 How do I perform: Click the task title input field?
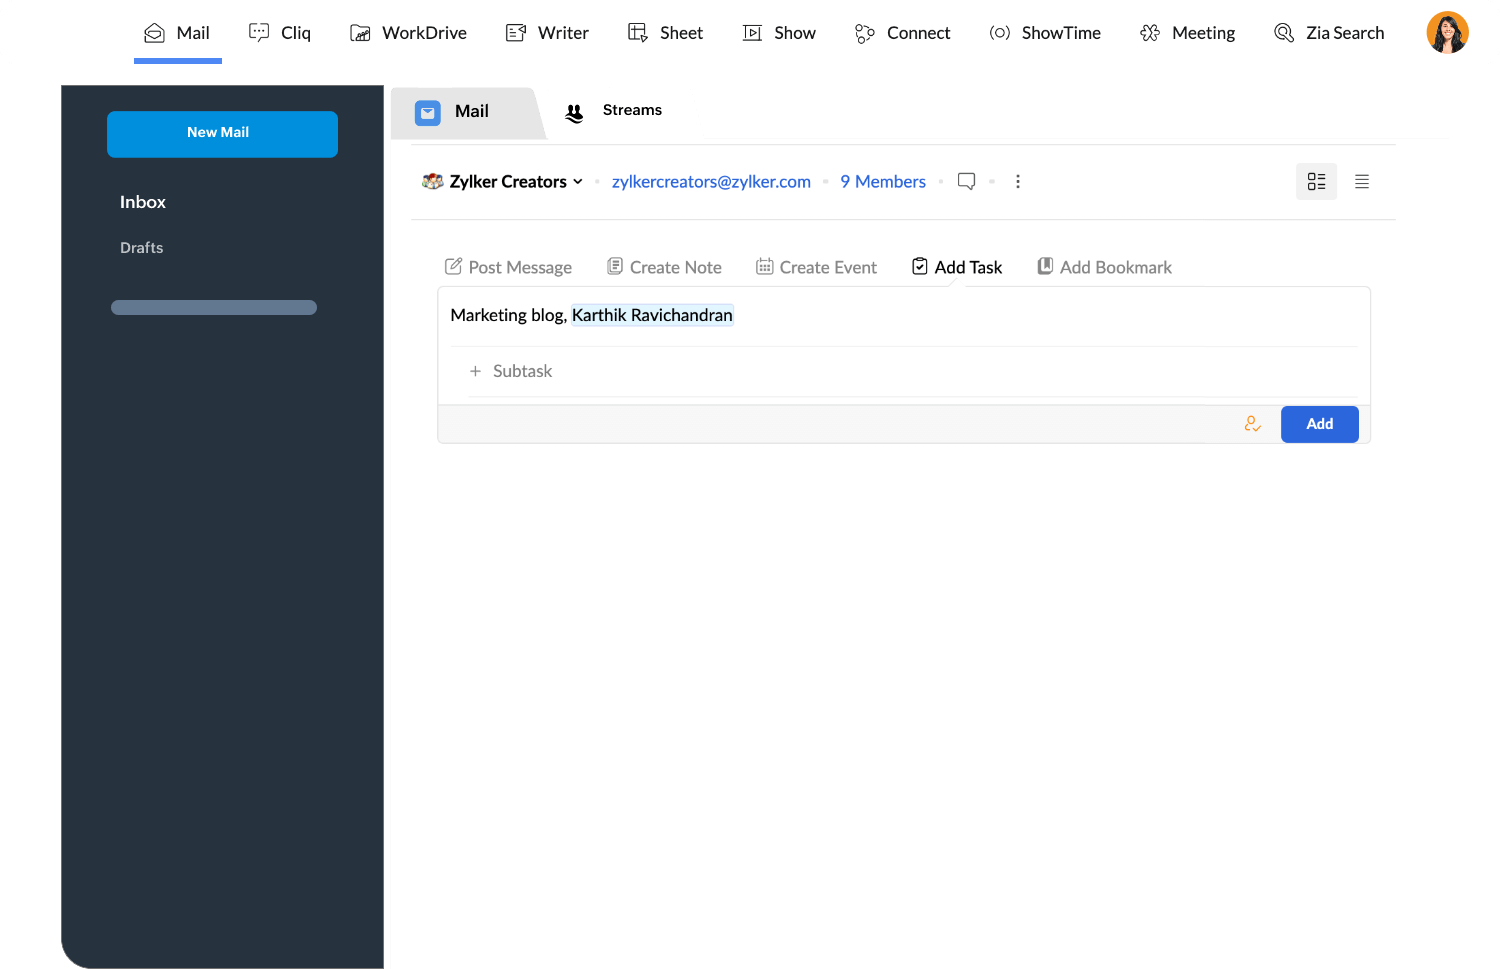coord(1000,316)
